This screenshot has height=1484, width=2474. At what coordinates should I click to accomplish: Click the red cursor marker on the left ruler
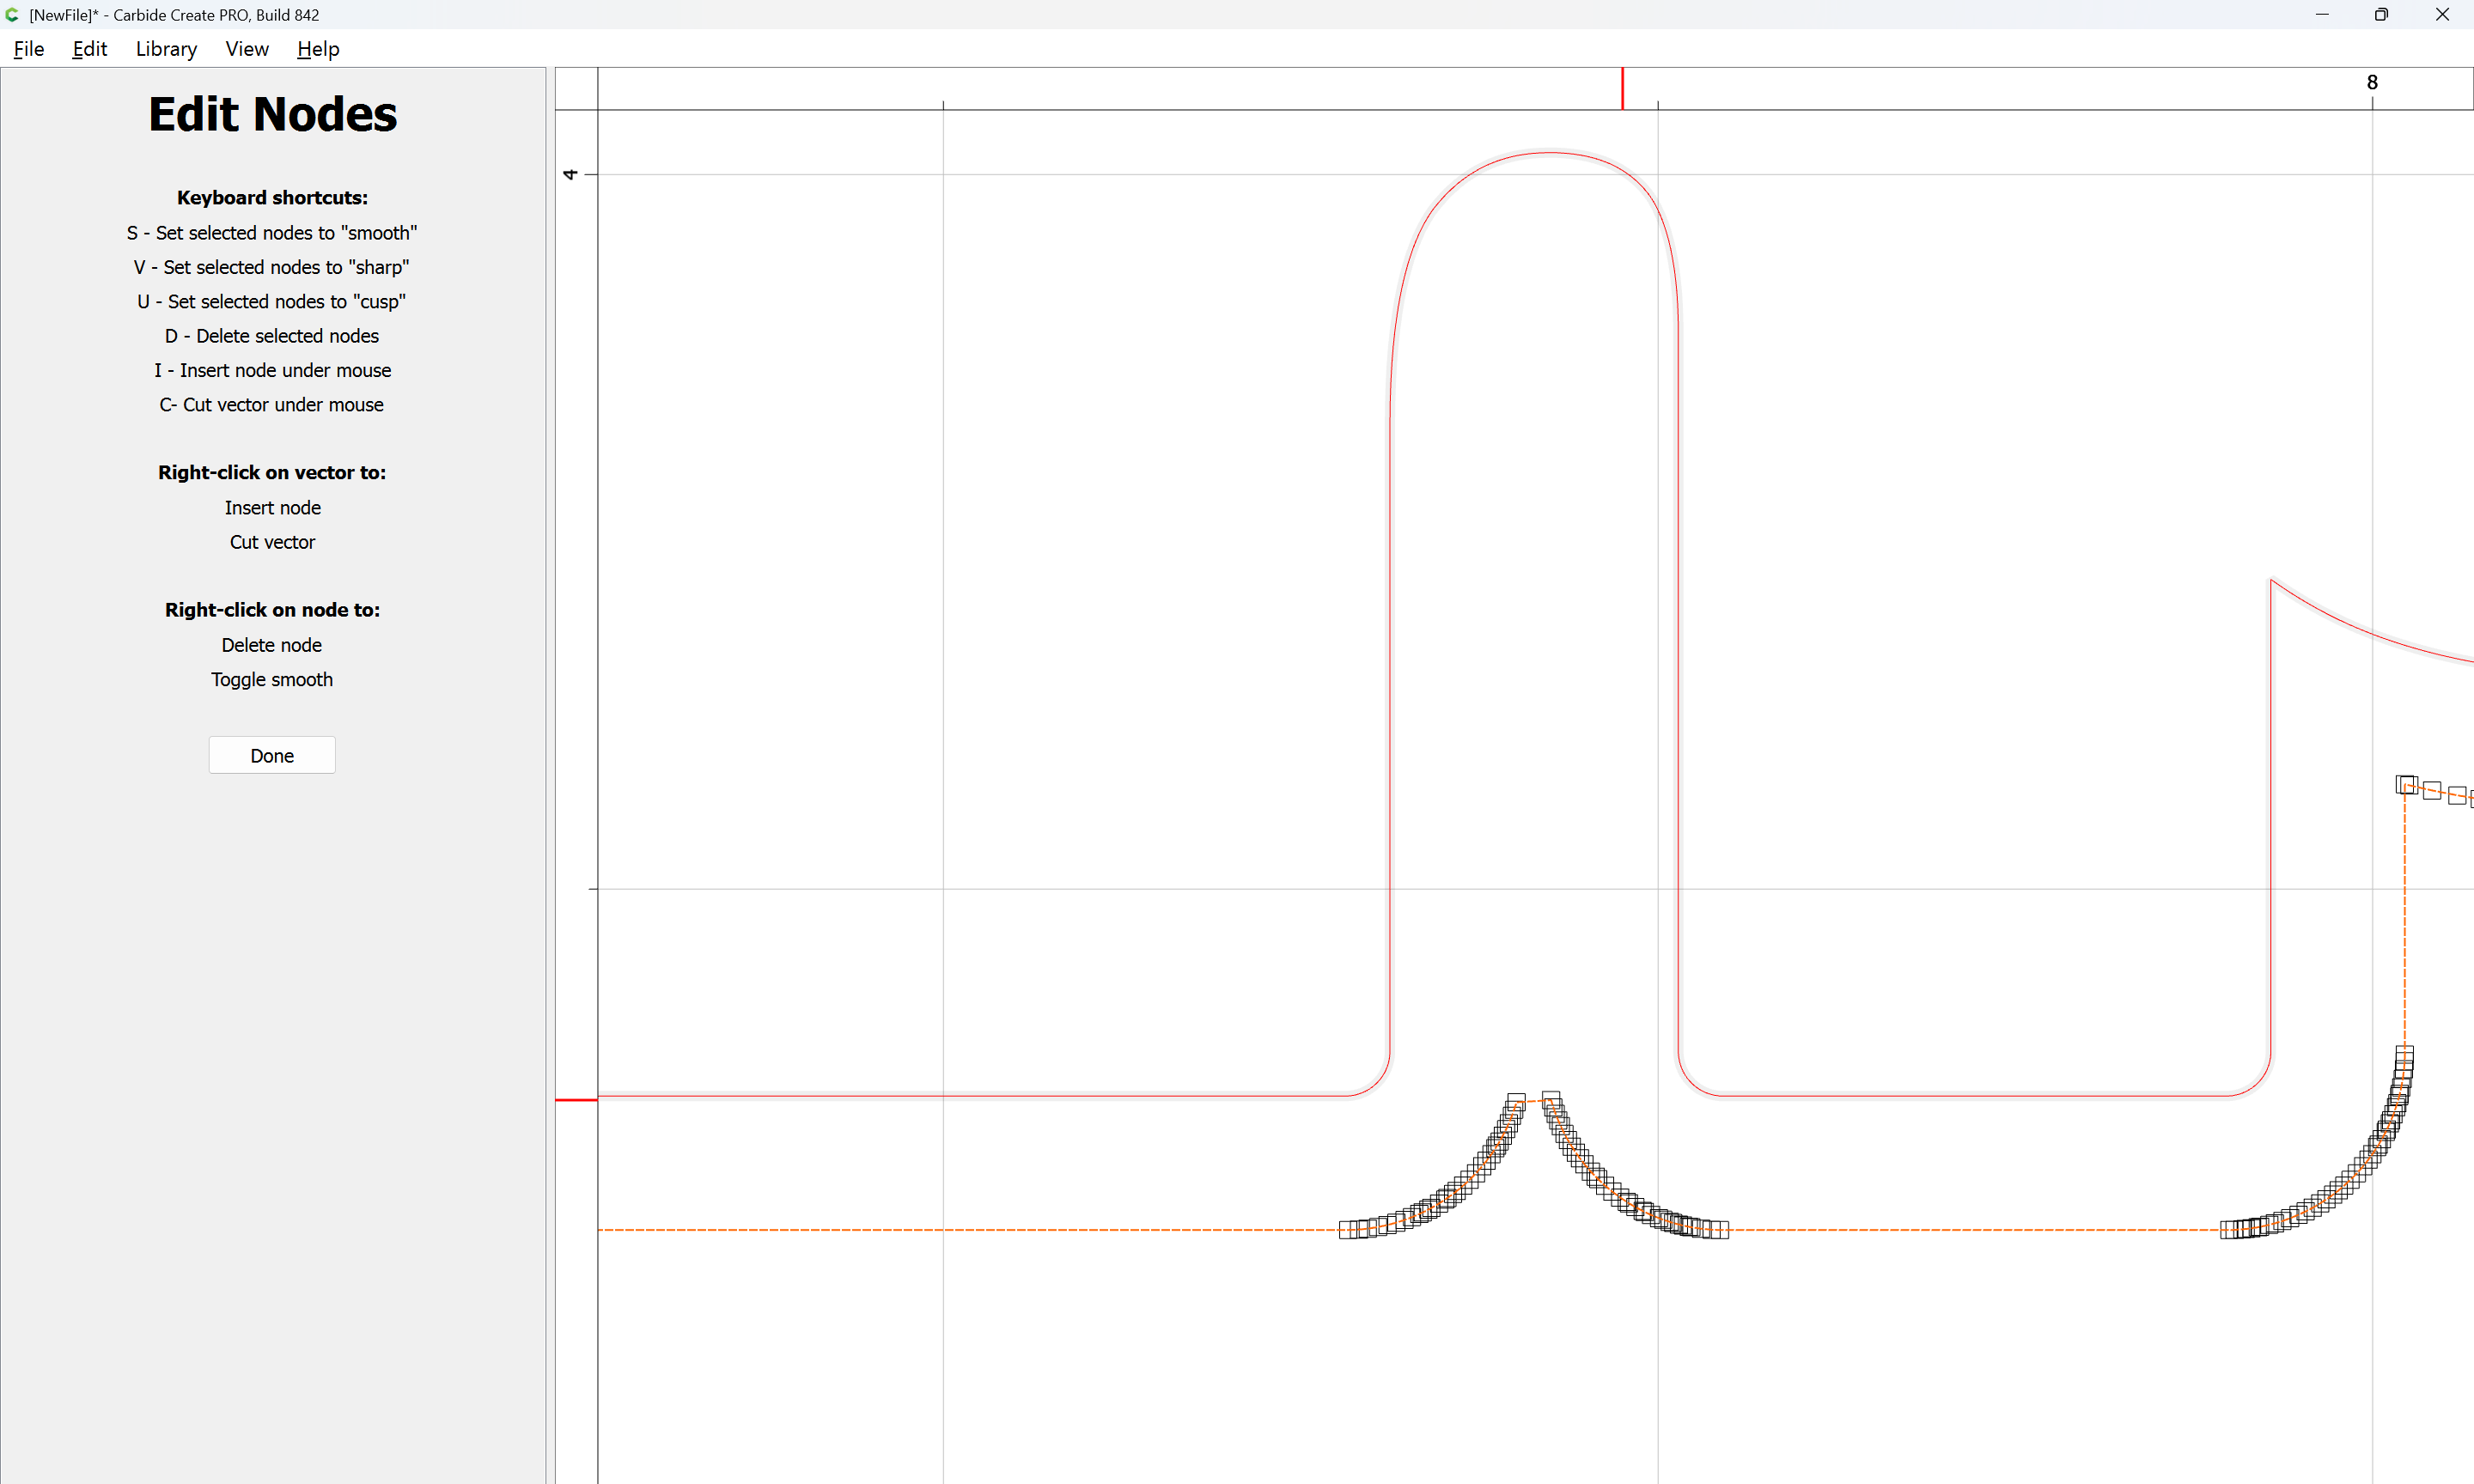tap(576, 1100)
